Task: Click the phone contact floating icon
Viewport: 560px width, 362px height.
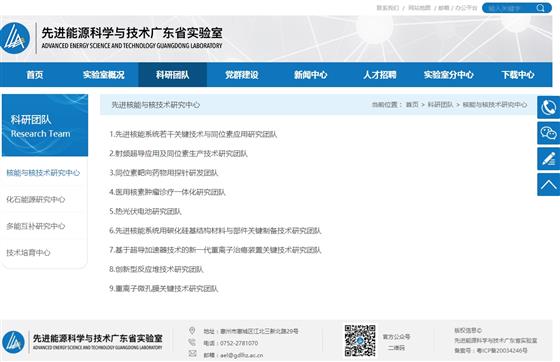Action: 549,107
